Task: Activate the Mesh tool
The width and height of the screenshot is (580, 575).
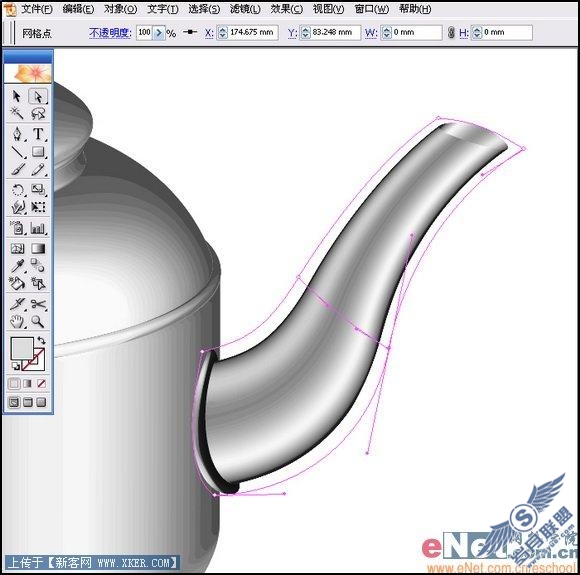Action: tap(17, 248)
